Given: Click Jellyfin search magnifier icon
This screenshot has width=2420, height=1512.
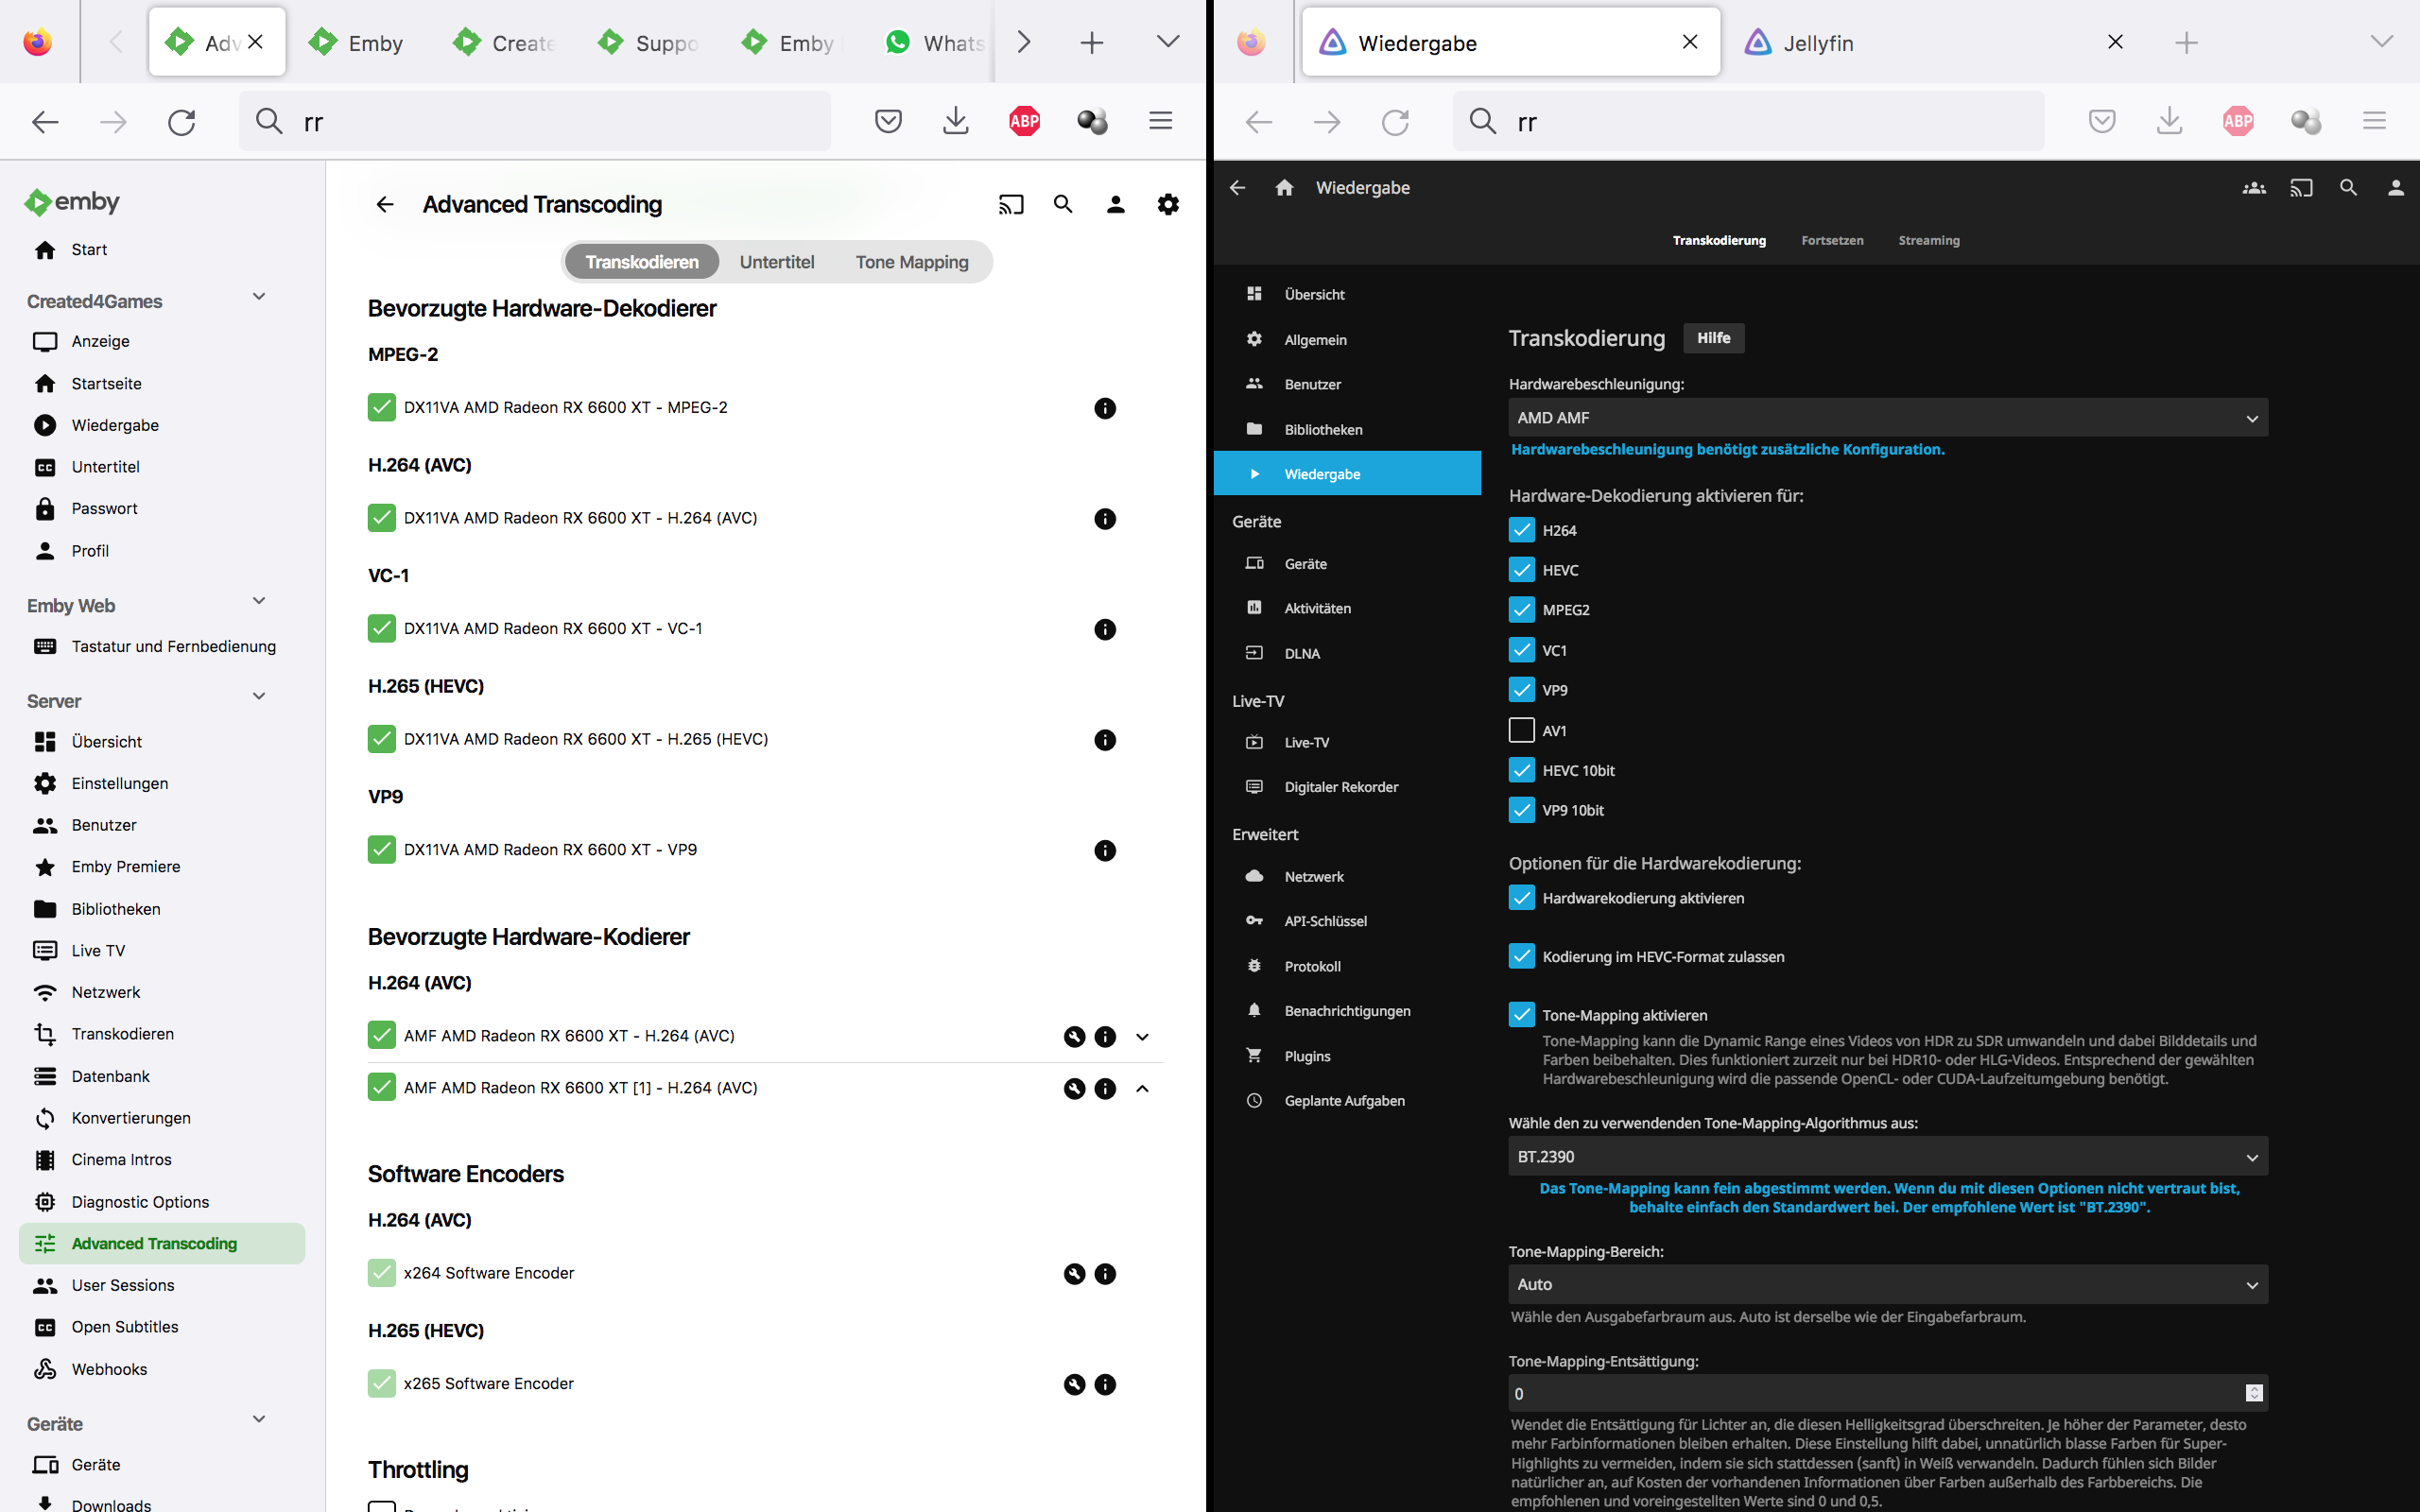Looking at the screenshot, I should (2348, 188).
